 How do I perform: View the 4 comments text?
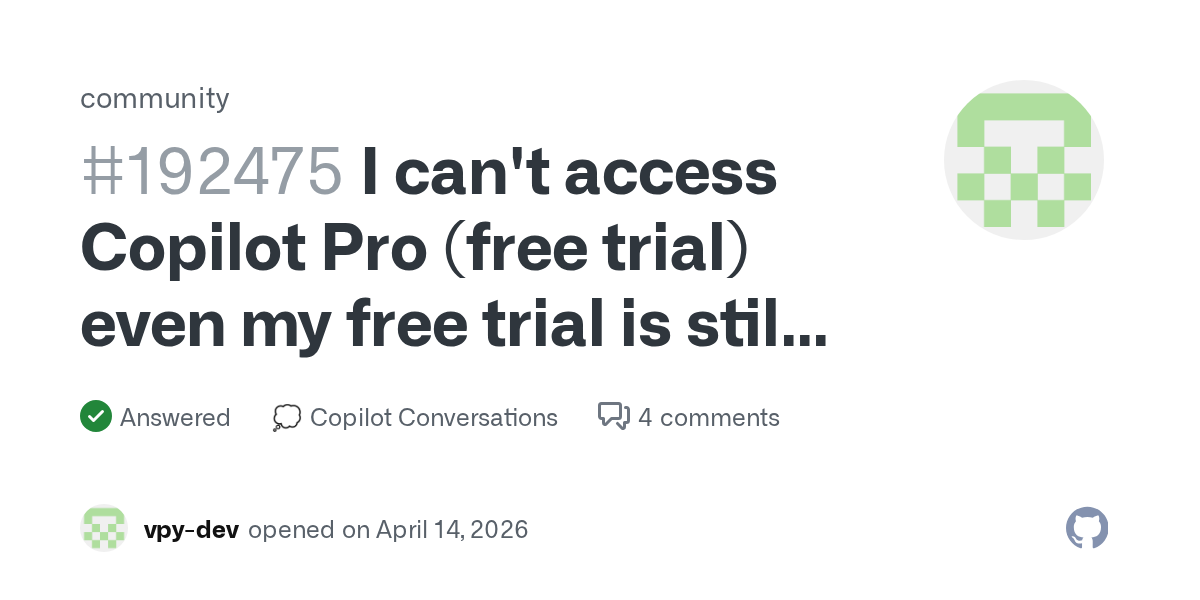[x=708, y=417]
